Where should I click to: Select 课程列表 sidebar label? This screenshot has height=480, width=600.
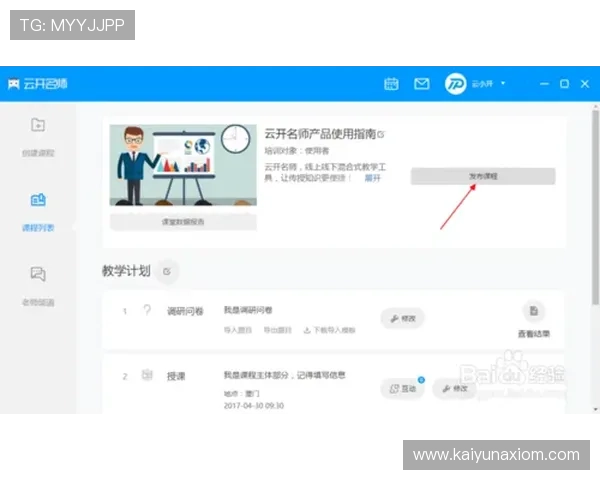tap(38, 228)
